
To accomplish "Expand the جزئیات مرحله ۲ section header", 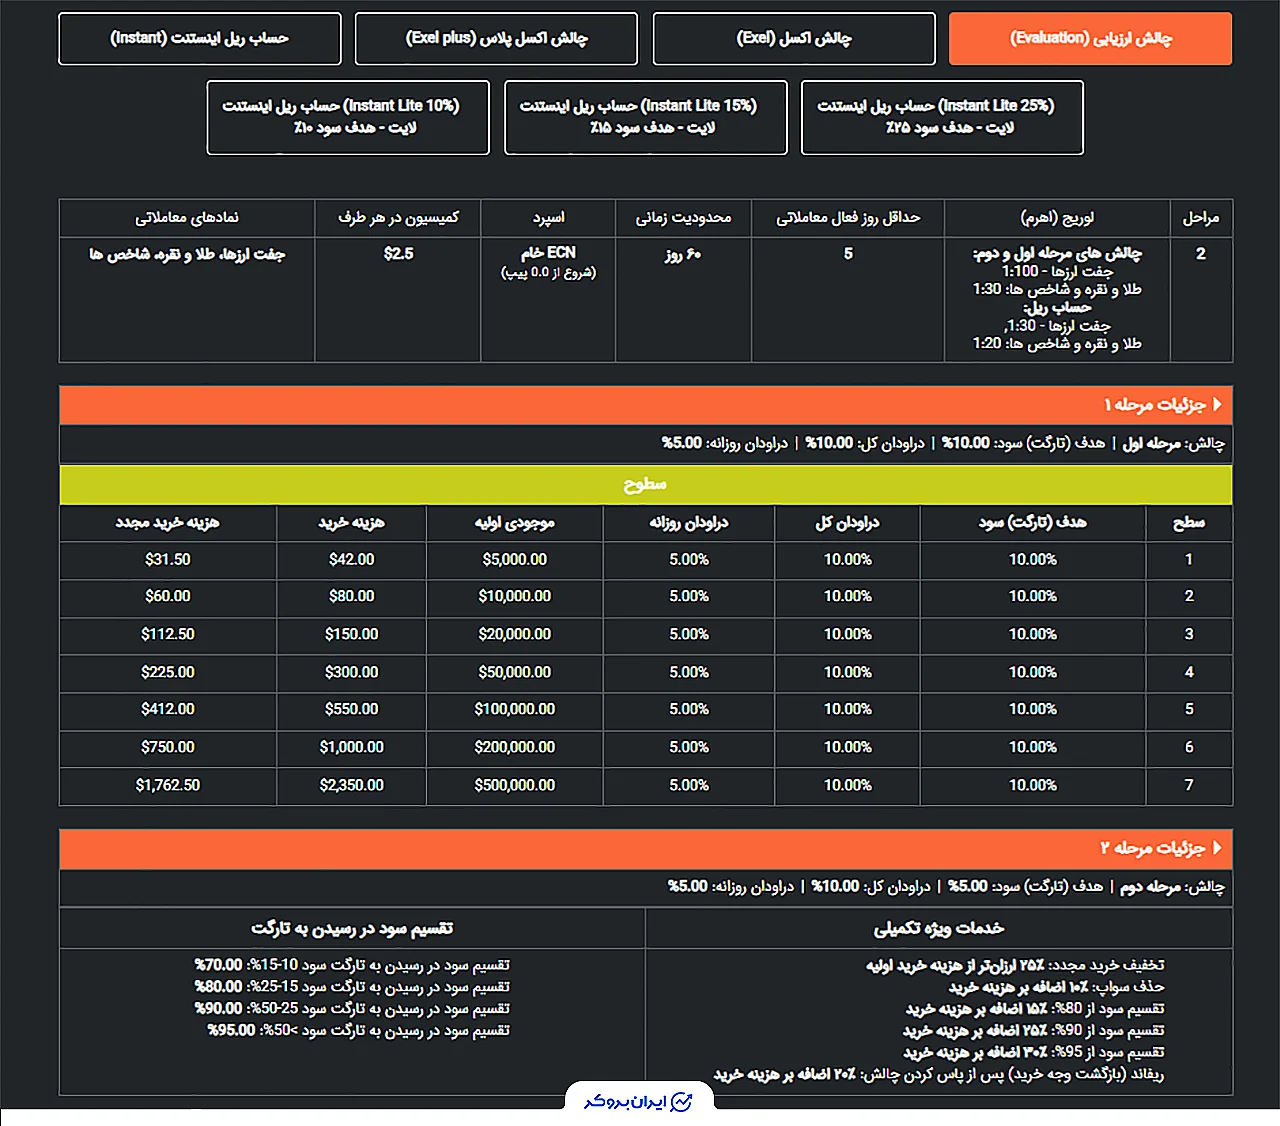I will (x=646, y=848).
